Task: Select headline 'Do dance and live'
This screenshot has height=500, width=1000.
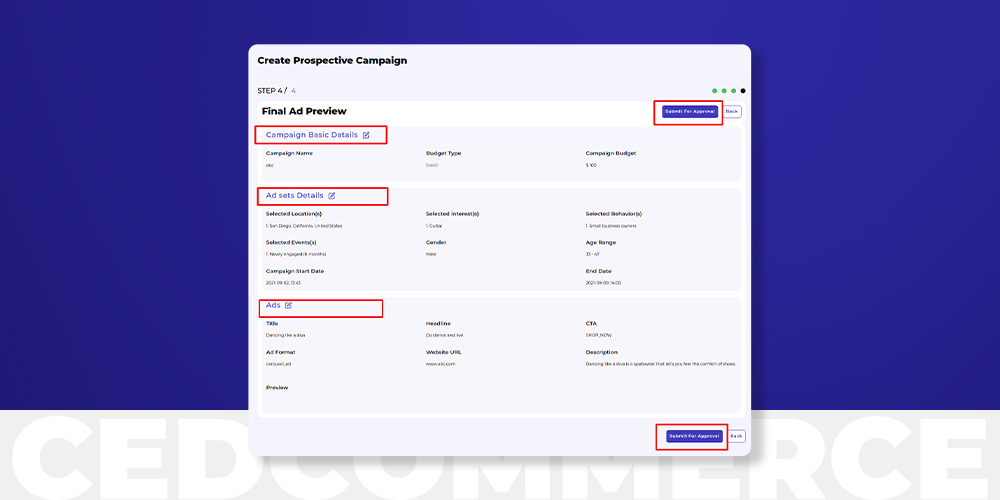Action: (445, 335)
